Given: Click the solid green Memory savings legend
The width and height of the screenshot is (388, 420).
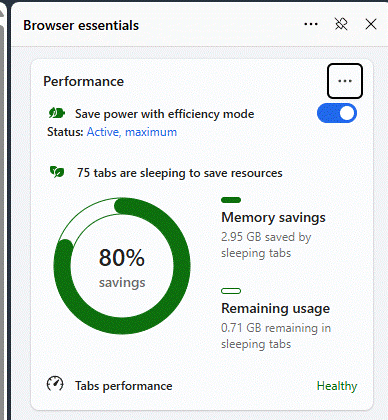Looking at the screenshot, I should [231, 200].
